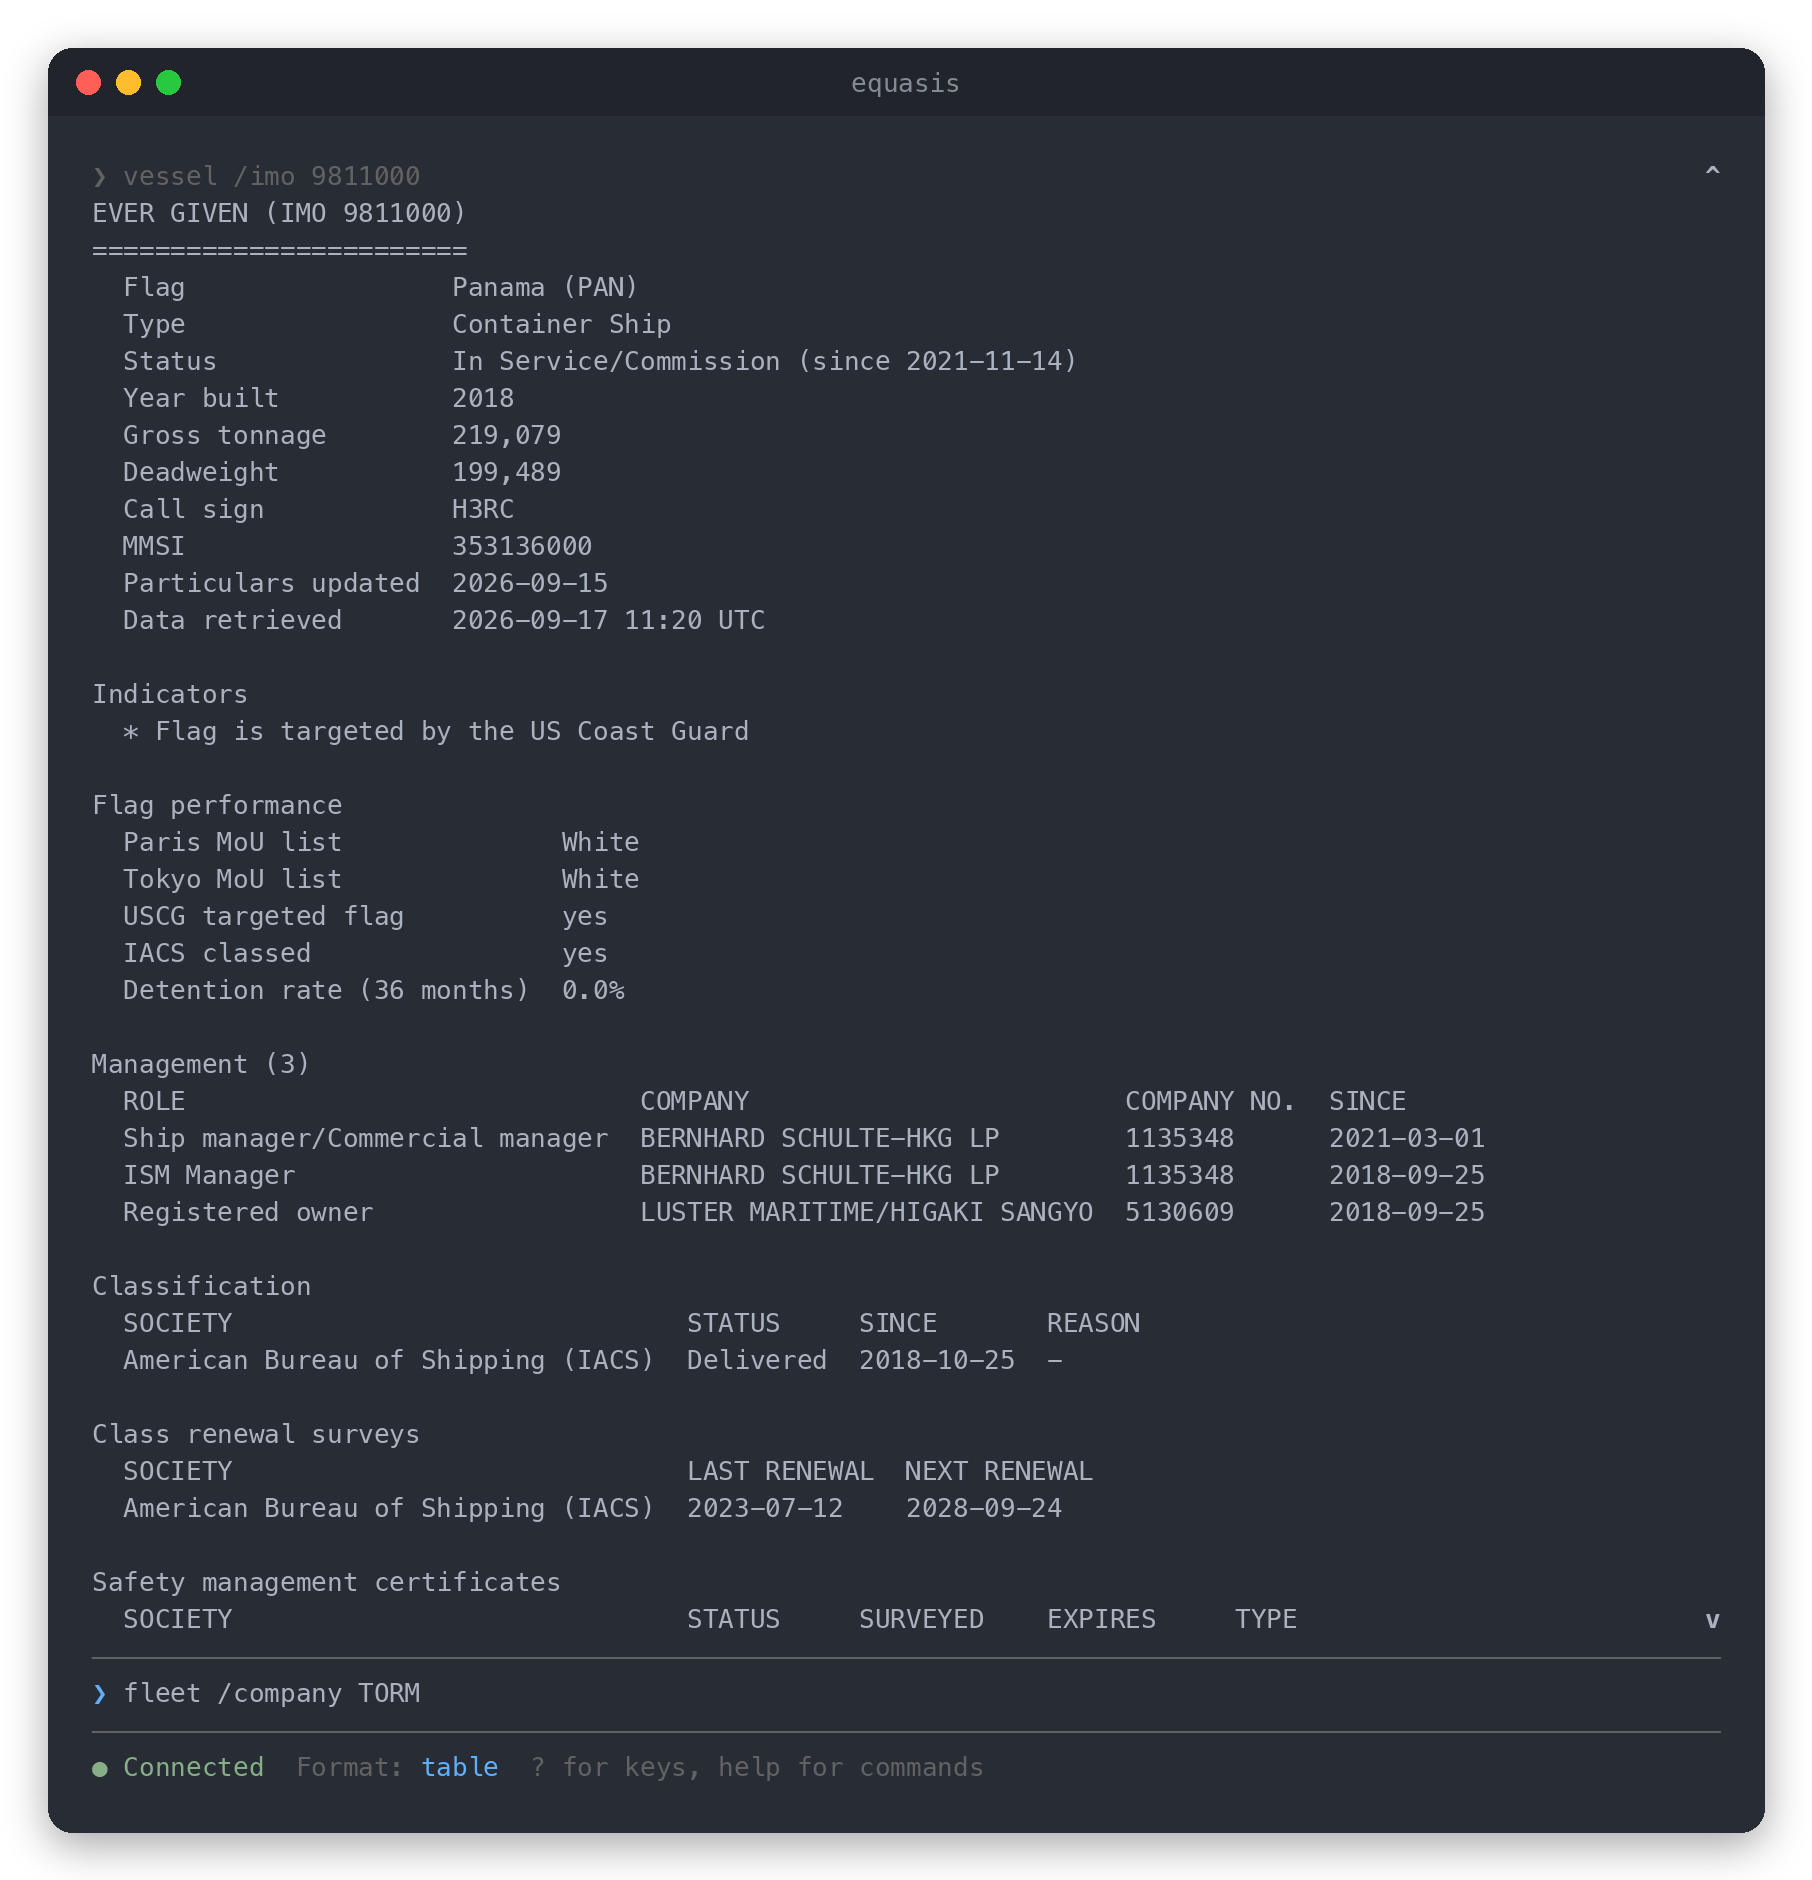The image size is (1812, 1880).
Task: Click the green Connected status indicator
Action: click(x=178, y=1768)
